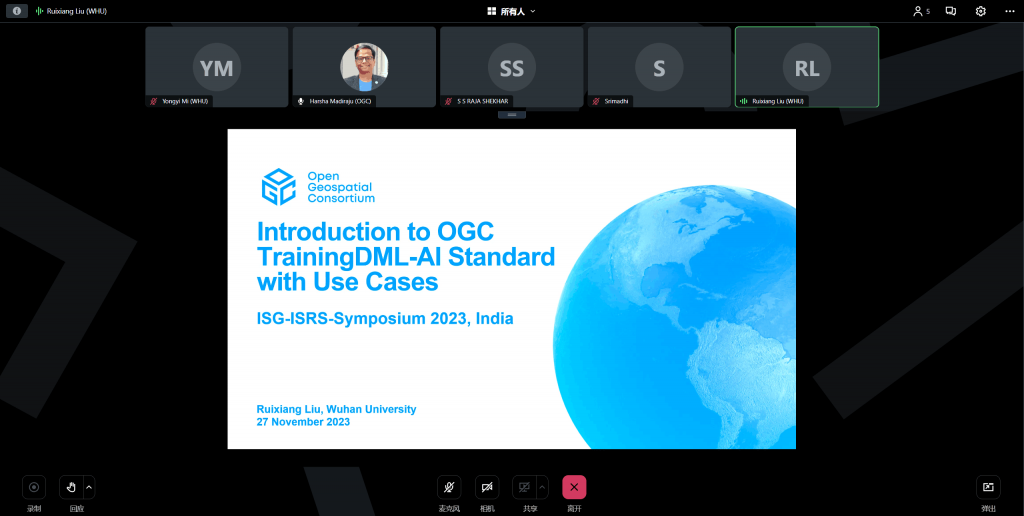The width and height of the screenshot is (1024, 516).
Task: Open the chat window icon
Action: pos(951,11)
